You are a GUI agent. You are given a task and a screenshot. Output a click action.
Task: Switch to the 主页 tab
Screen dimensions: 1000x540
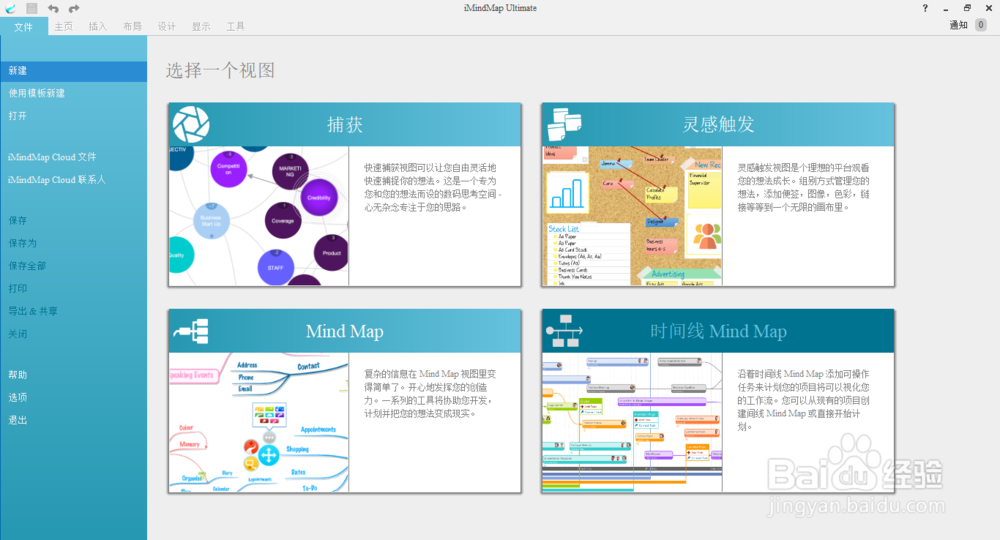tap(63, 27)
